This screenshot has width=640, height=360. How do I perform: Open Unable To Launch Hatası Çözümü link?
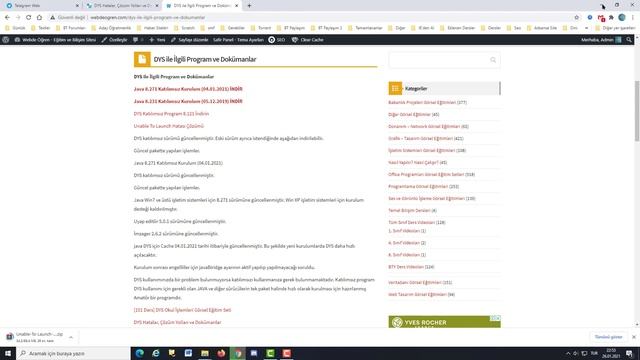pyautogui.click(x=169, y=126)
